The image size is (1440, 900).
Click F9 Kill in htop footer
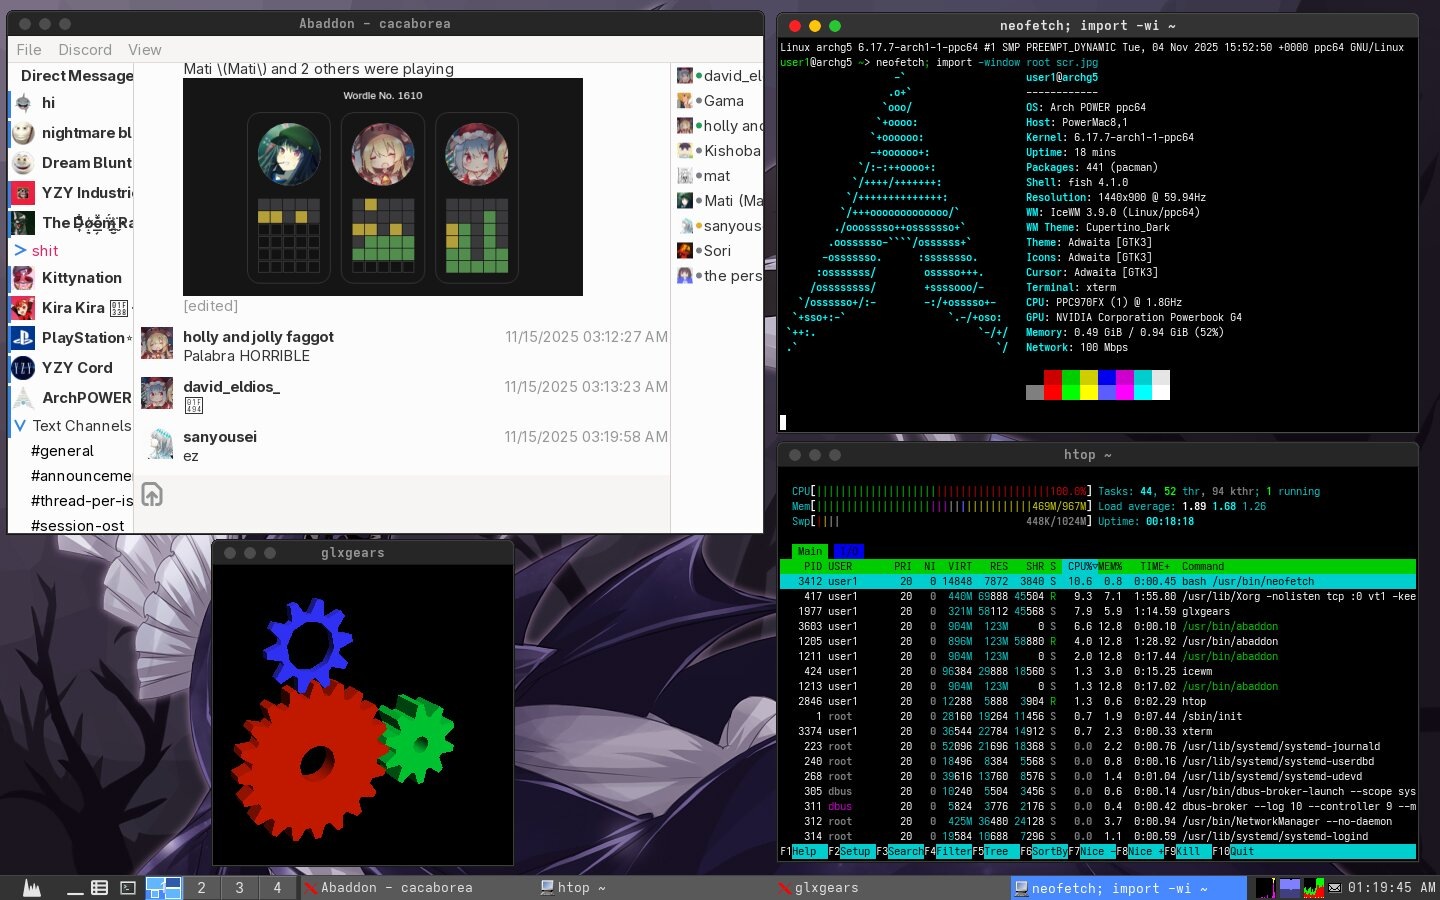[1187, 852]
